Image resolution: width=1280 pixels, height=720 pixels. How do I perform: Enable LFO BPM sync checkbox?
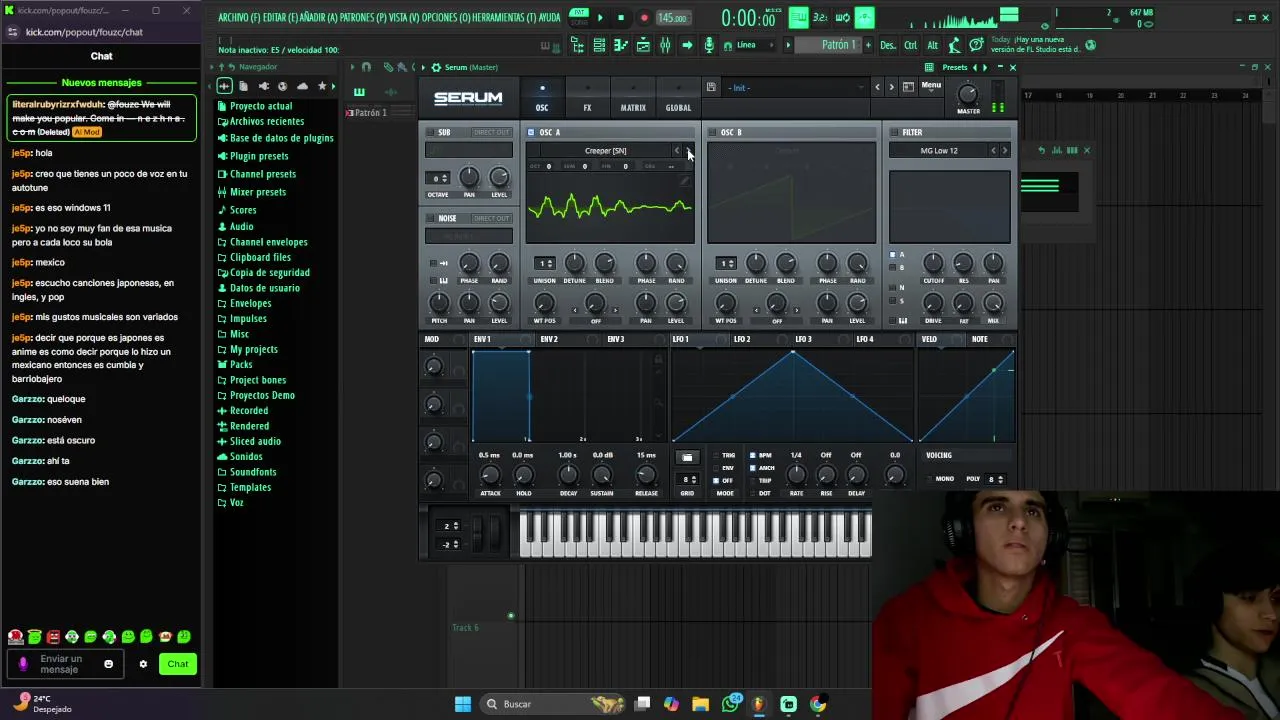[x=753, y=455]
